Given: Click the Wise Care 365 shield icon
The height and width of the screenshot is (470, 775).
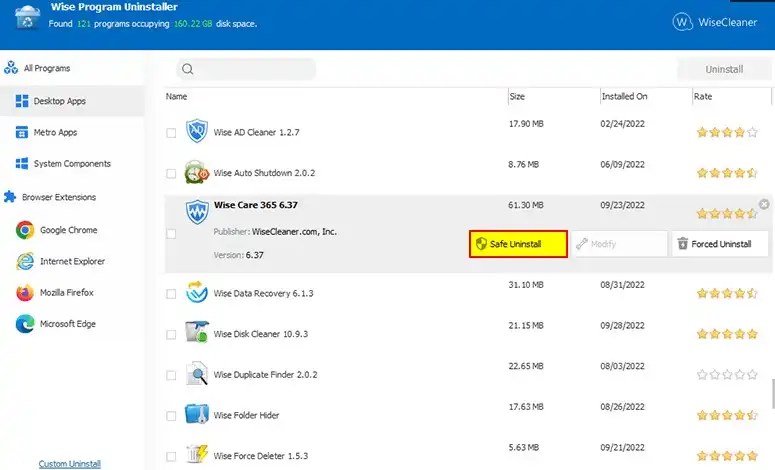Looking at the screenshot, I should click(197, 212).
